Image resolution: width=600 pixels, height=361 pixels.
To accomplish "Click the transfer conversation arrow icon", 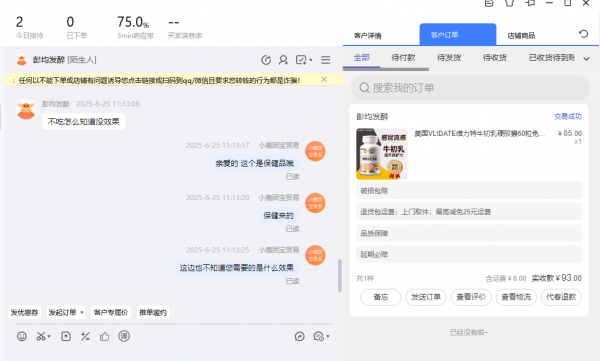I will (300, 336).
